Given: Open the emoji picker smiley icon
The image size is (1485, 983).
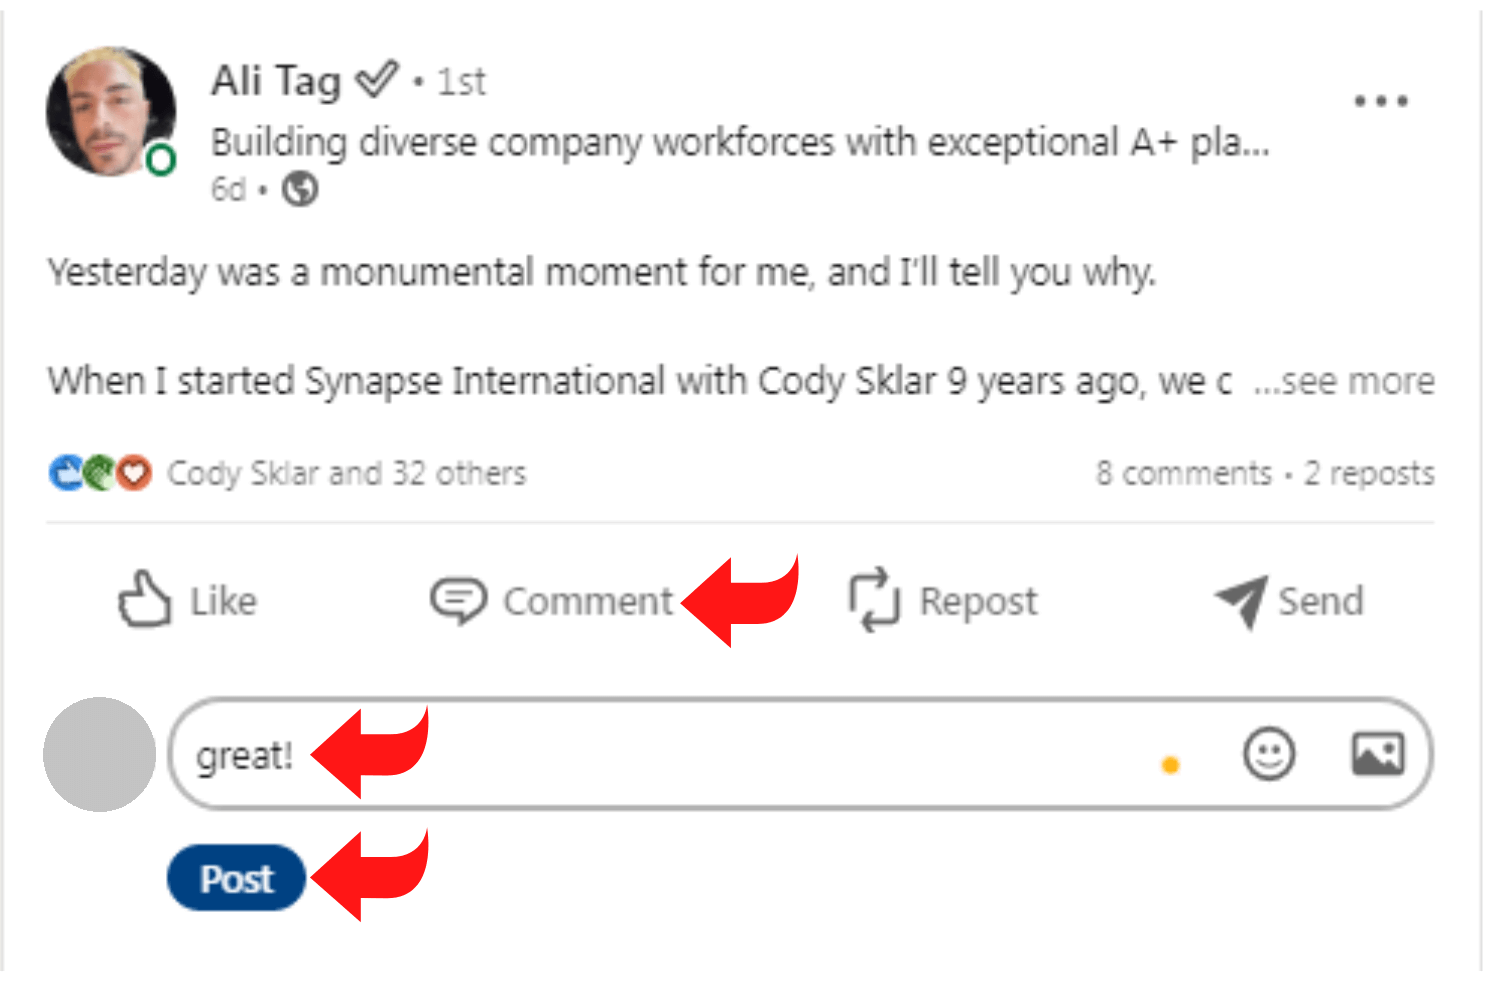Looking at the screenshot, I should tap(1269, 754).
